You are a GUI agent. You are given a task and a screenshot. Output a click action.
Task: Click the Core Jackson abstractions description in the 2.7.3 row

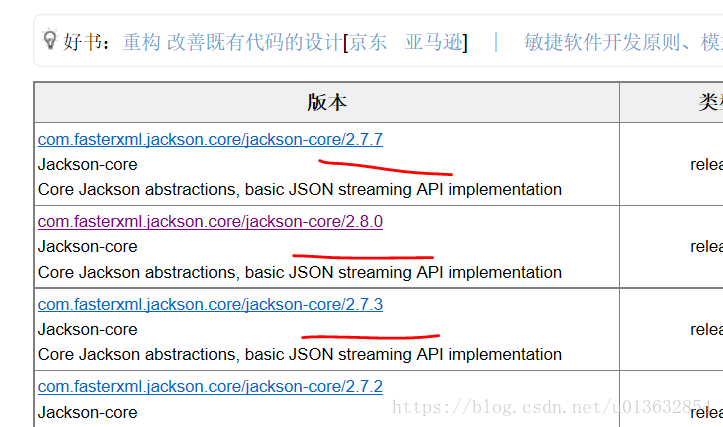300,355
